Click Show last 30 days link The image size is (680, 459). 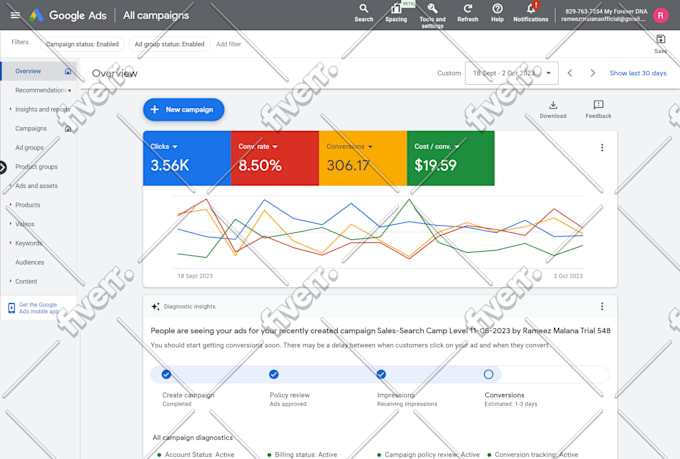click(638, 73)
